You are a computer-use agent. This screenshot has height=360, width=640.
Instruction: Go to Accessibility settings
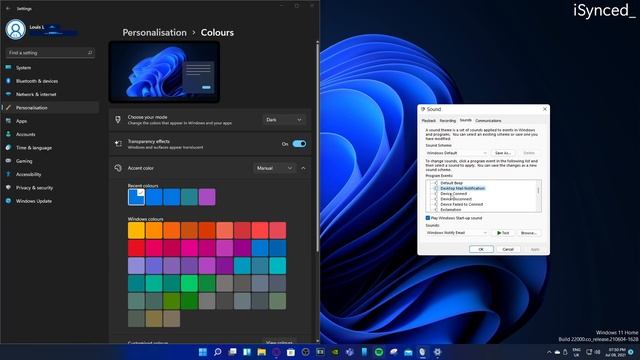[x=50, y=174]
